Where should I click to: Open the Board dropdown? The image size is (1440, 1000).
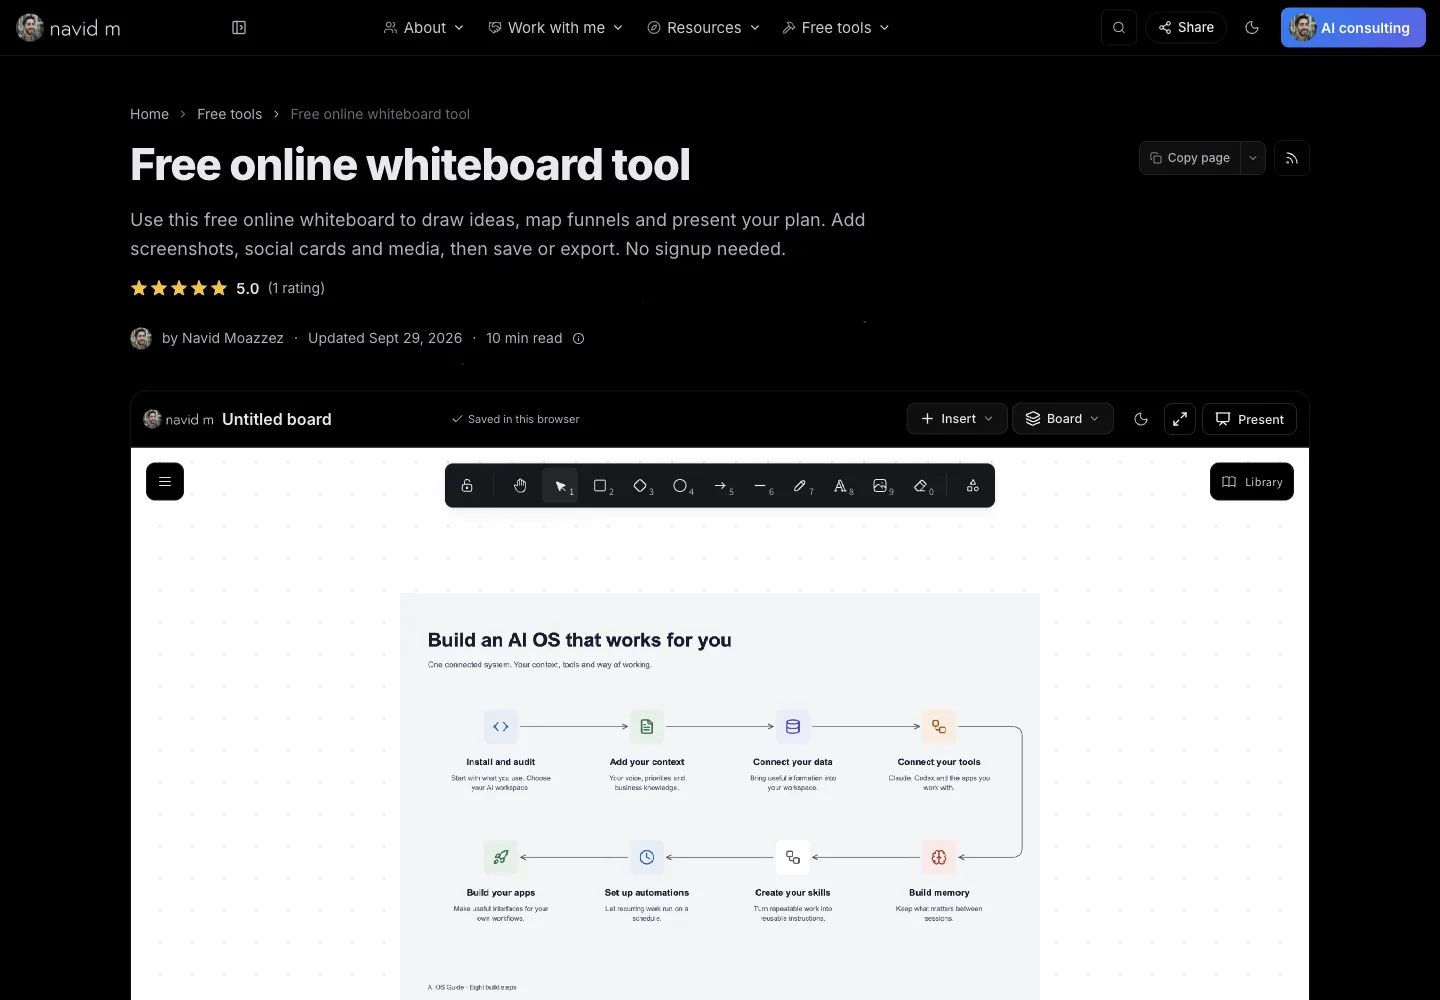(x=1063, y=419)
